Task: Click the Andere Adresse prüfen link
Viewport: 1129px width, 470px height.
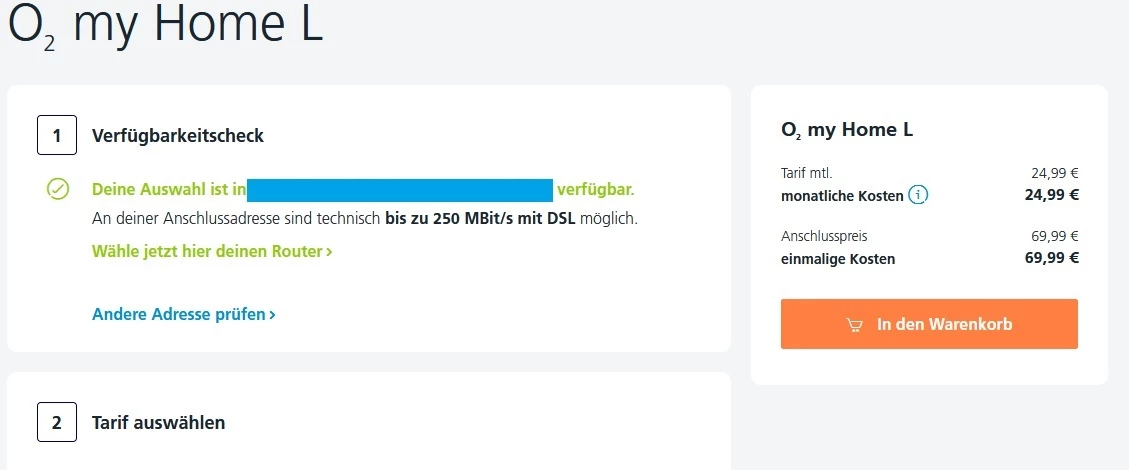Action: [179, 314]
